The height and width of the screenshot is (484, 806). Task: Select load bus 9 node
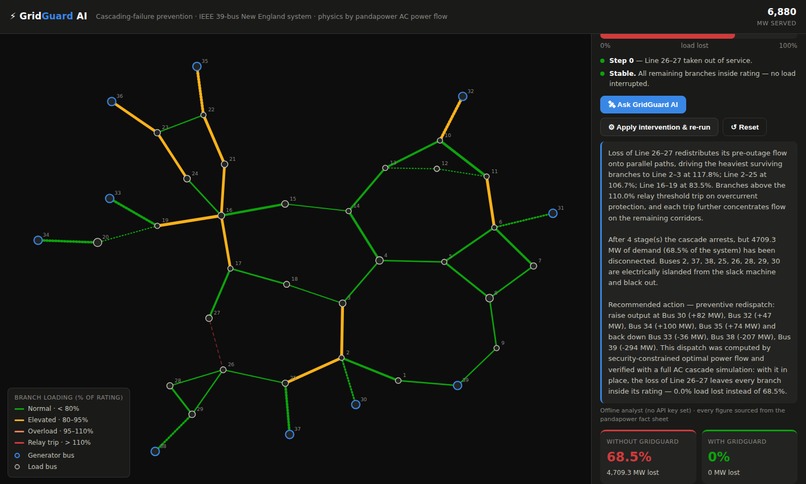pos(497,348)
